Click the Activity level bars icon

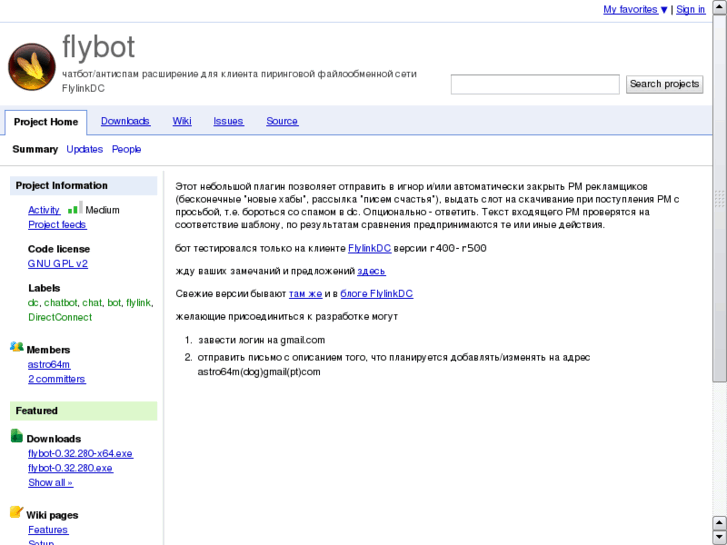[75, 208]
